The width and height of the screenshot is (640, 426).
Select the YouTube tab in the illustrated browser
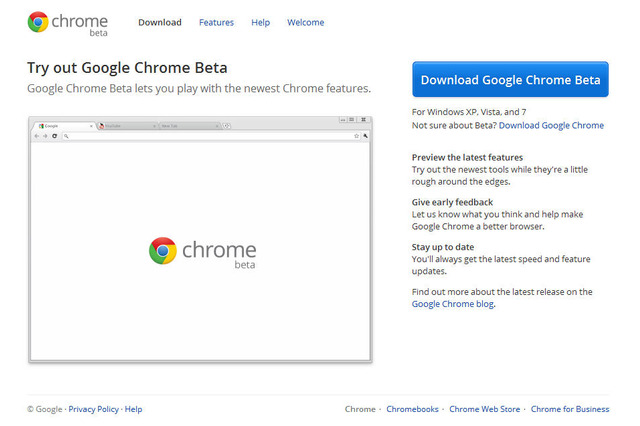[127, 126]
